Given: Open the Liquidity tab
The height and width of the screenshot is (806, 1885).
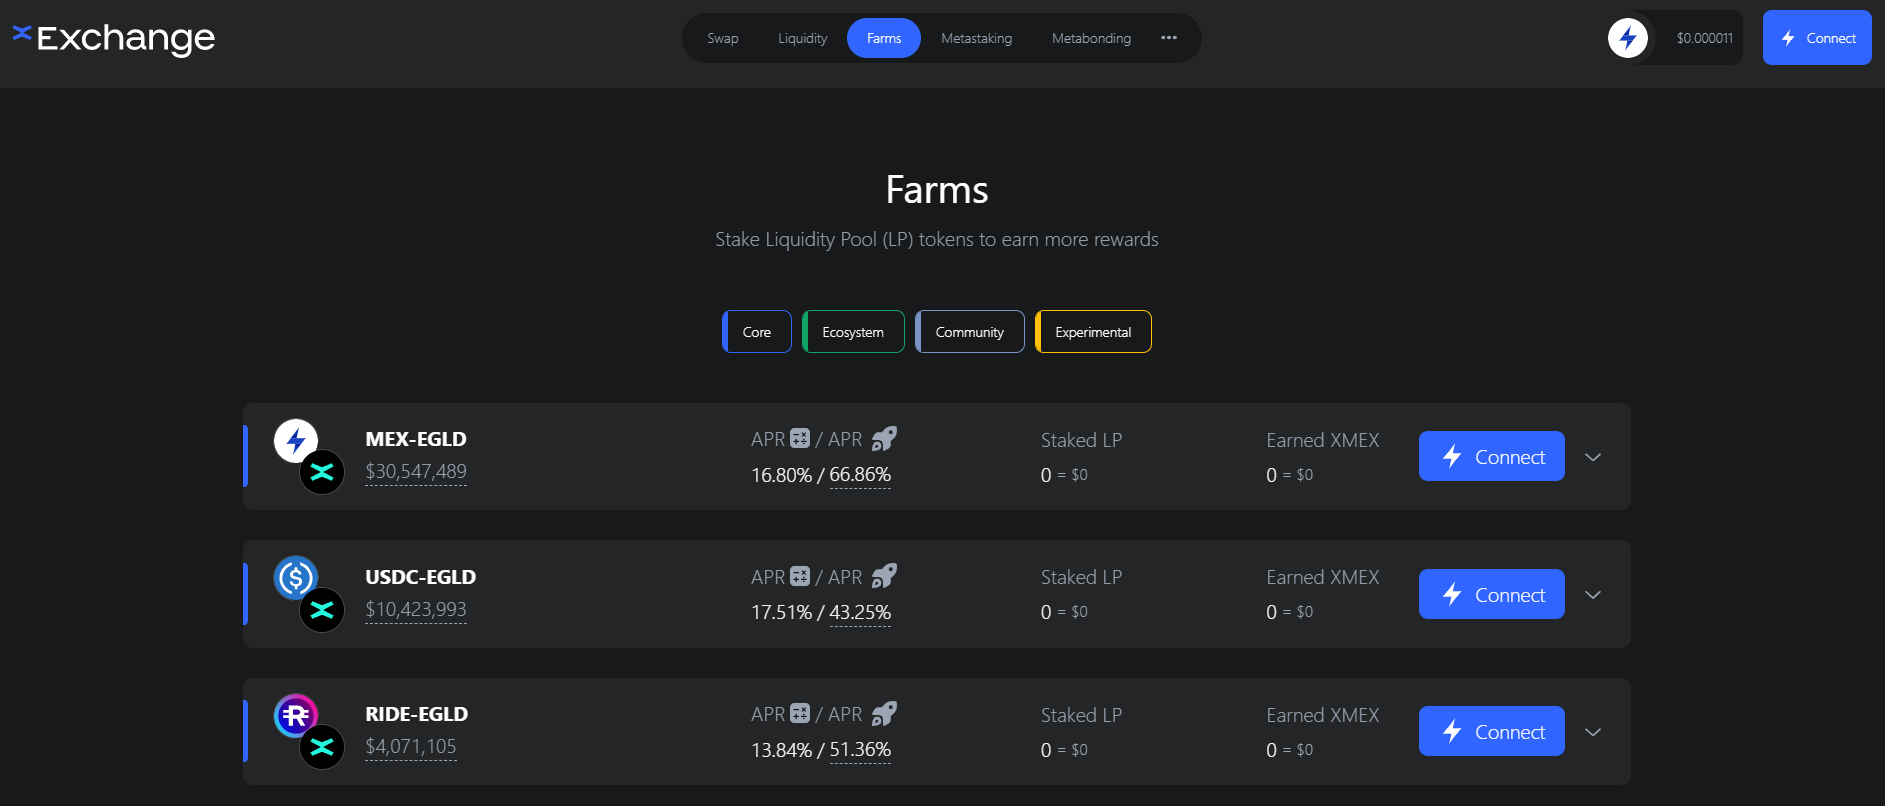Looking at the screenshot, I should coord(802,38).
